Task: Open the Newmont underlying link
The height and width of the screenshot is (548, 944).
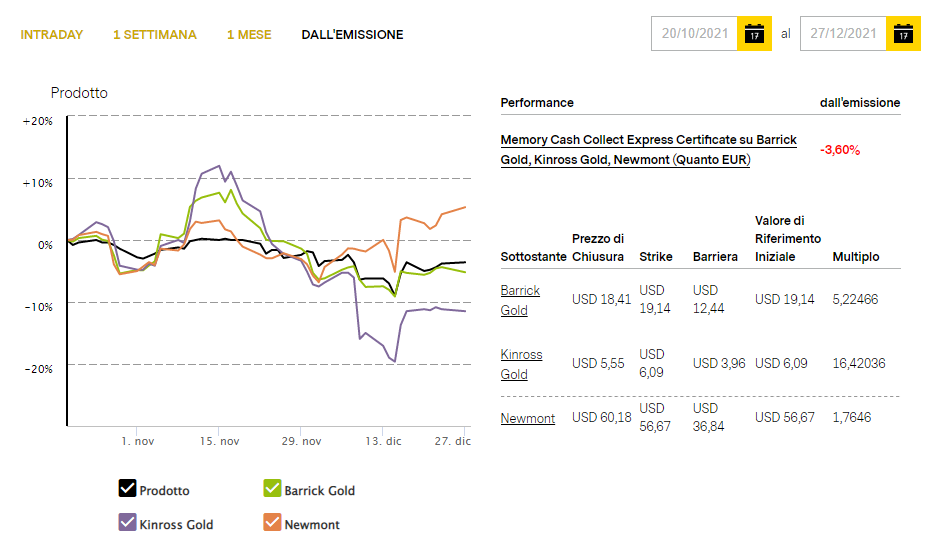Action: 527,418
